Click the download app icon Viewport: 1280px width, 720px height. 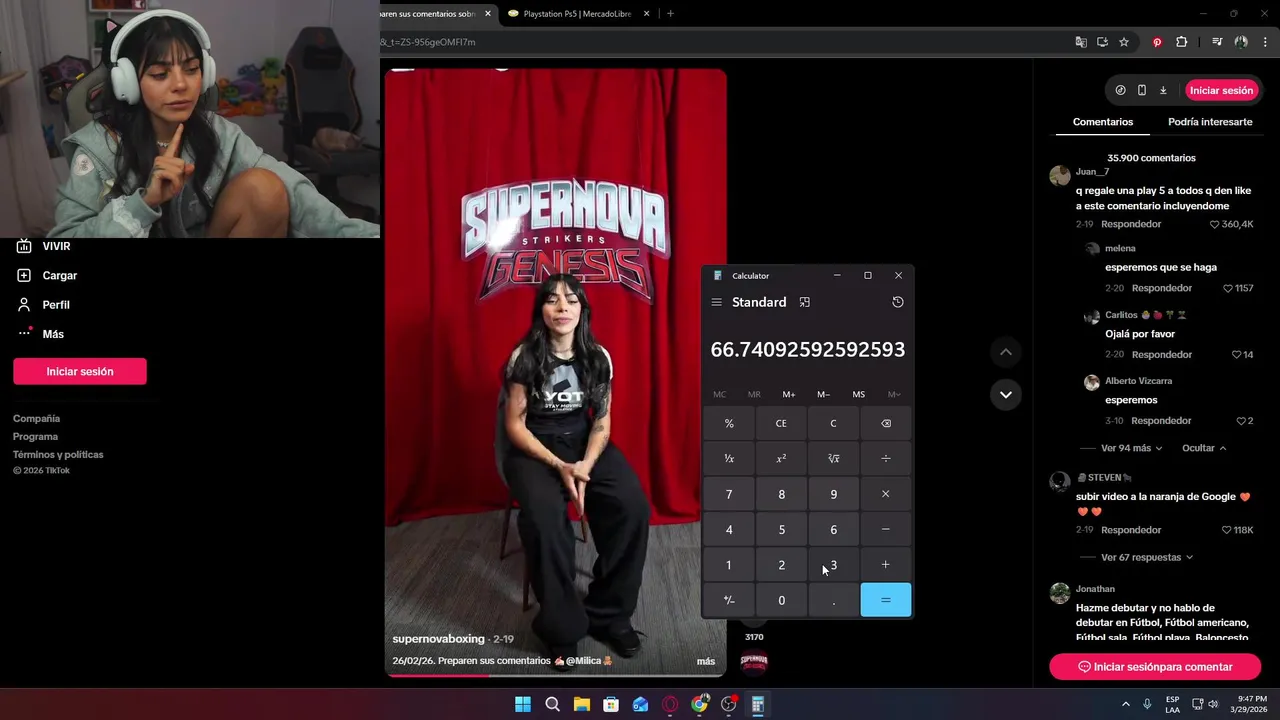tap(1163, 90)
